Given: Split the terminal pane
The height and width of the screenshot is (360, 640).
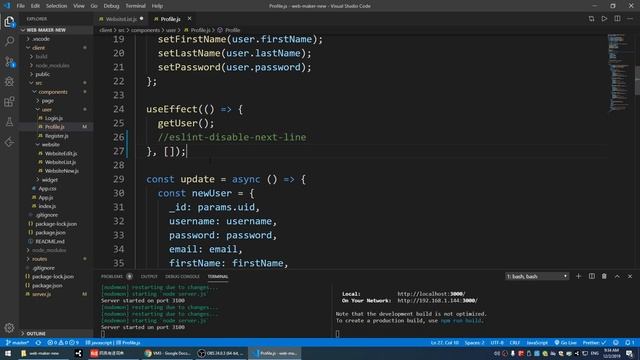Looking at the screenshot, I should coord(591,276).
